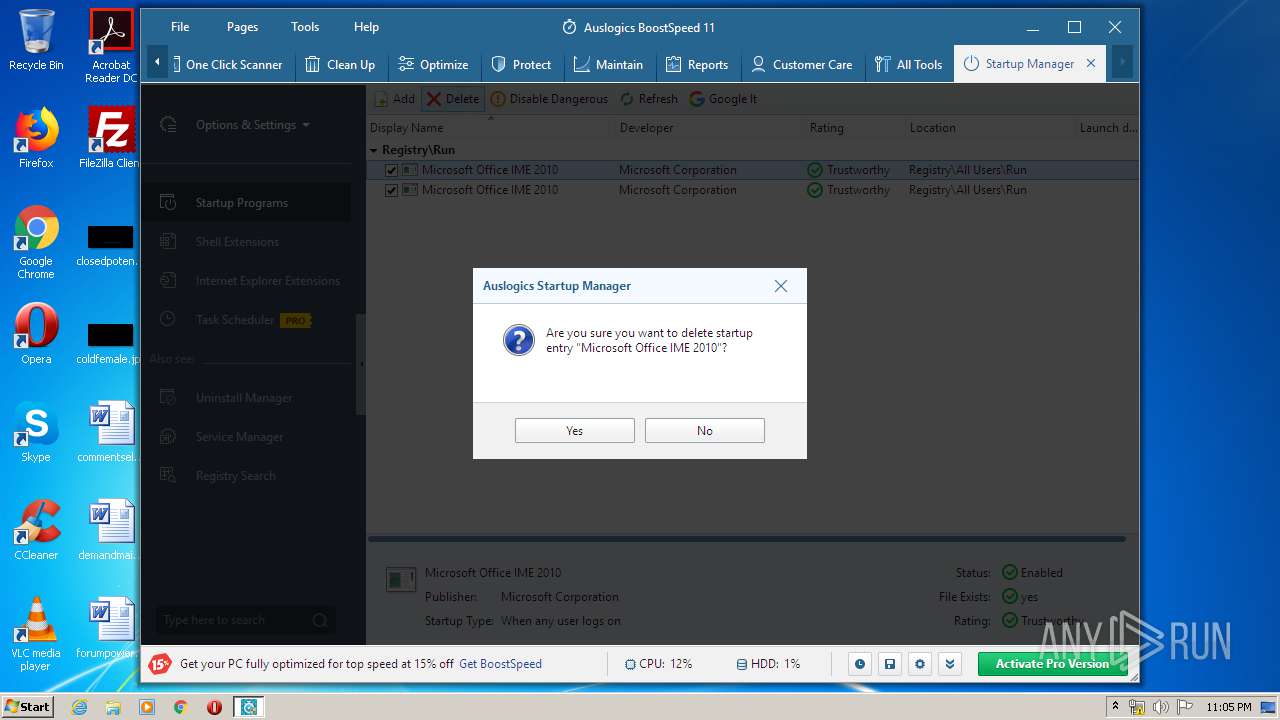Open the Maintain tab
Viewport: 1280px width, 720px height.
(608, 64)
